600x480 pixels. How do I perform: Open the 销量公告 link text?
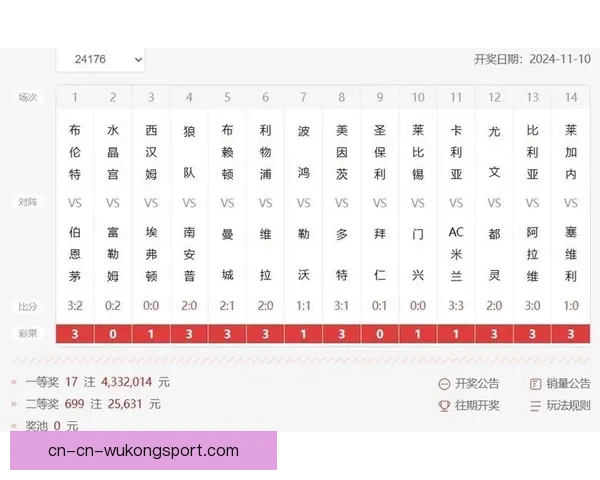pos(568,383)
